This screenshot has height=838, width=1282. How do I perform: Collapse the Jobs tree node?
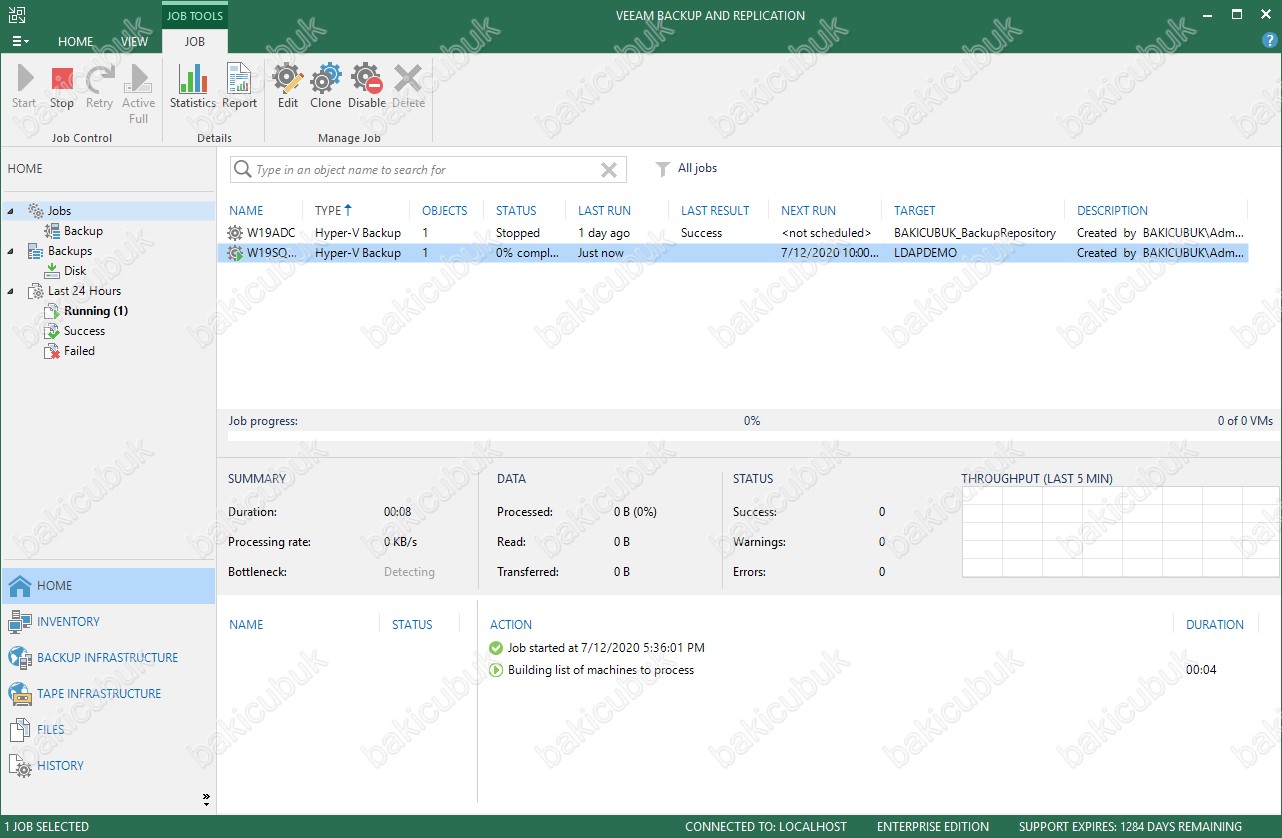point(11,211)
